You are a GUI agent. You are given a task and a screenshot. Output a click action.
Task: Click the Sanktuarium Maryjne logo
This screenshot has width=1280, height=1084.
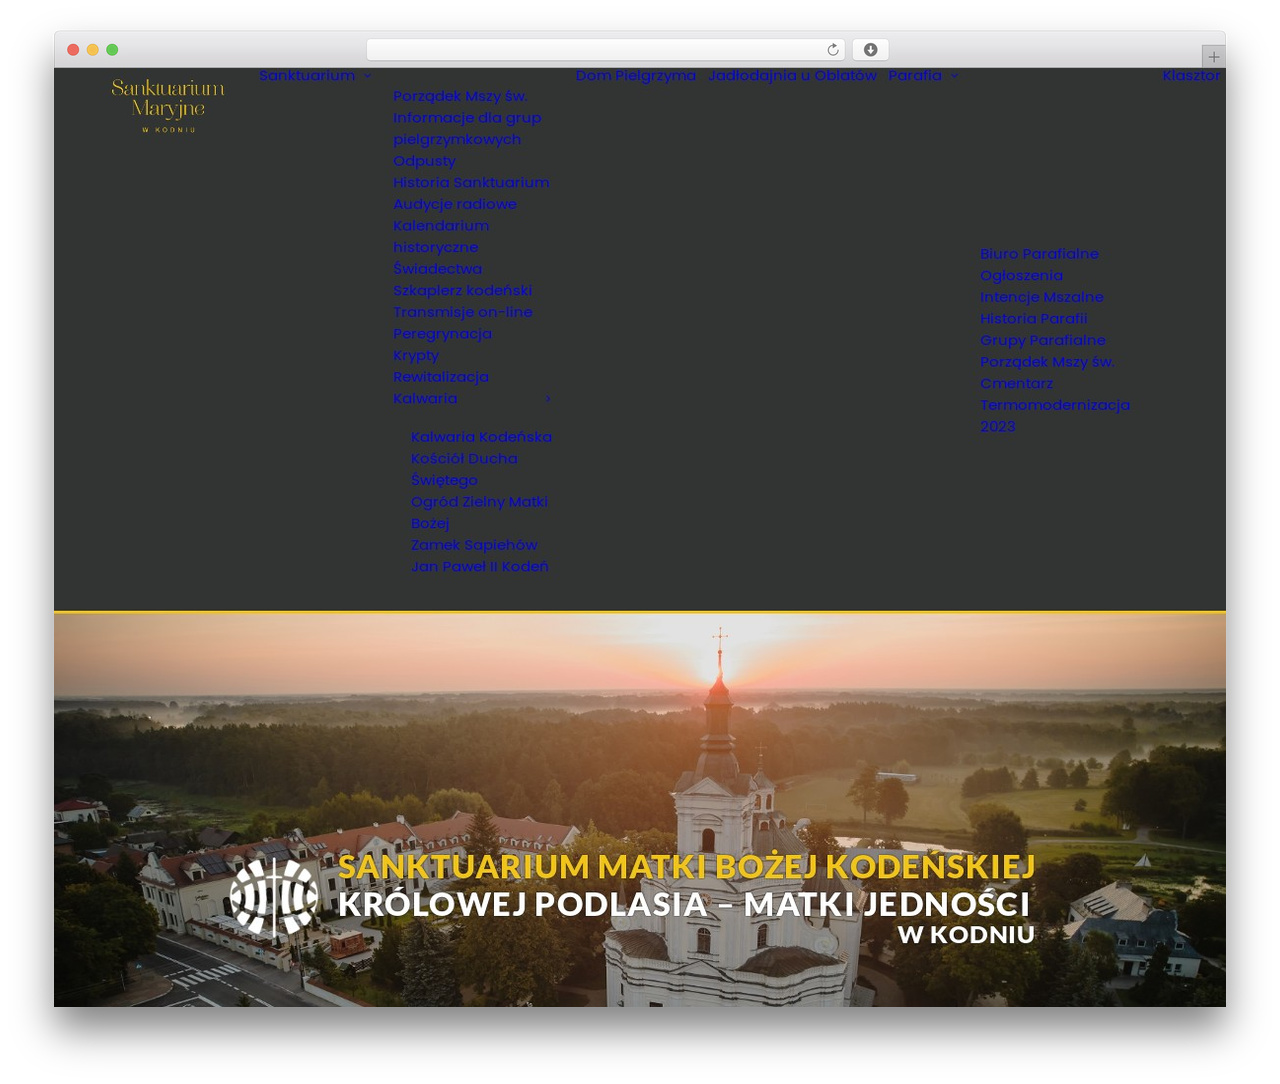pyautogui.click(x=168, y=106)
